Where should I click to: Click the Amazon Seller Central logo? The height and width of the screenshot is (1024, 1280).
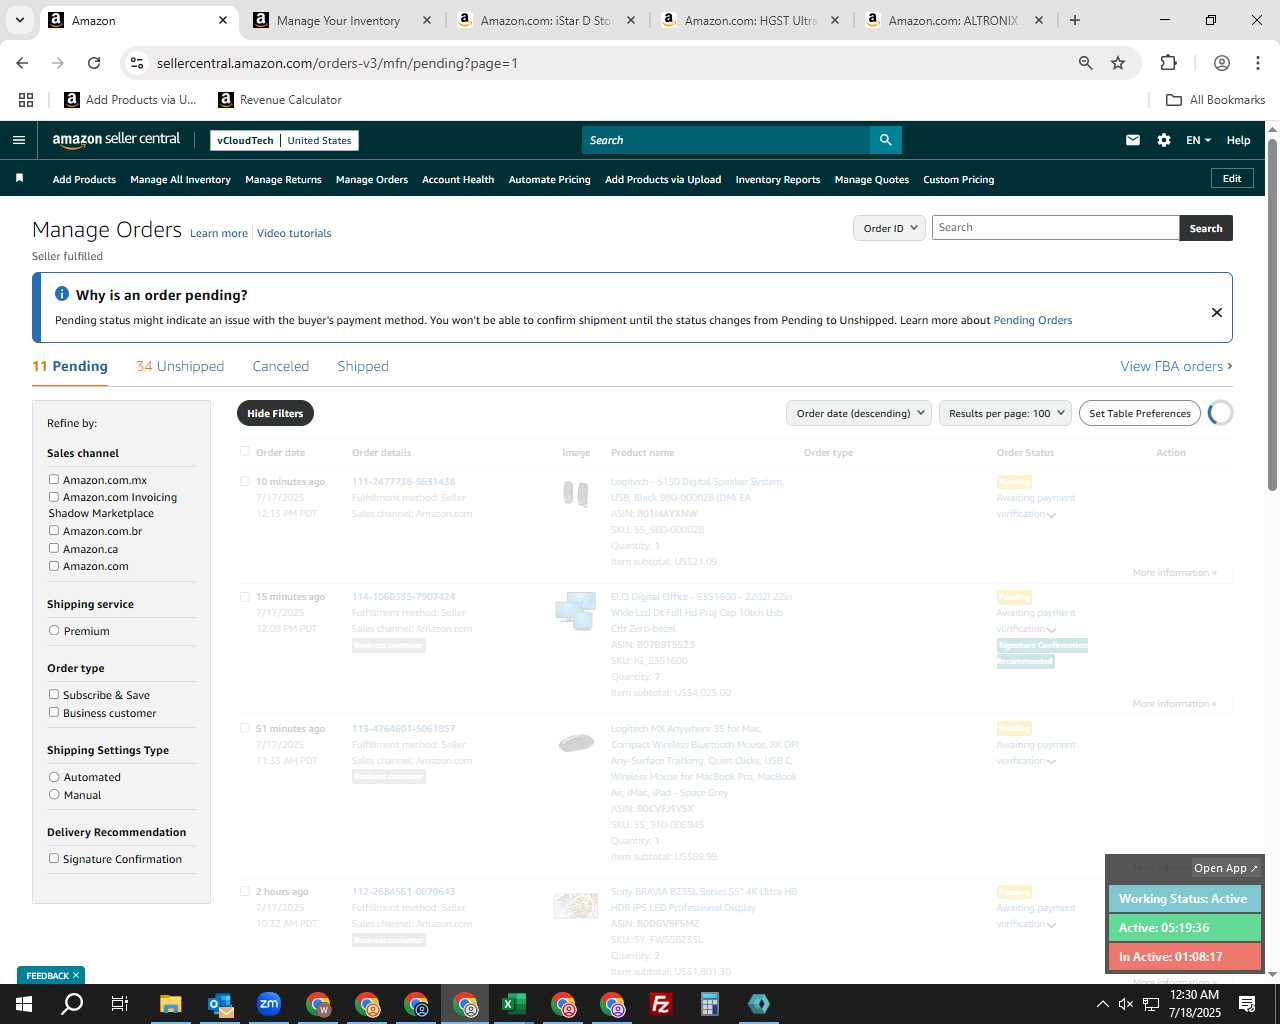(116, 140)
